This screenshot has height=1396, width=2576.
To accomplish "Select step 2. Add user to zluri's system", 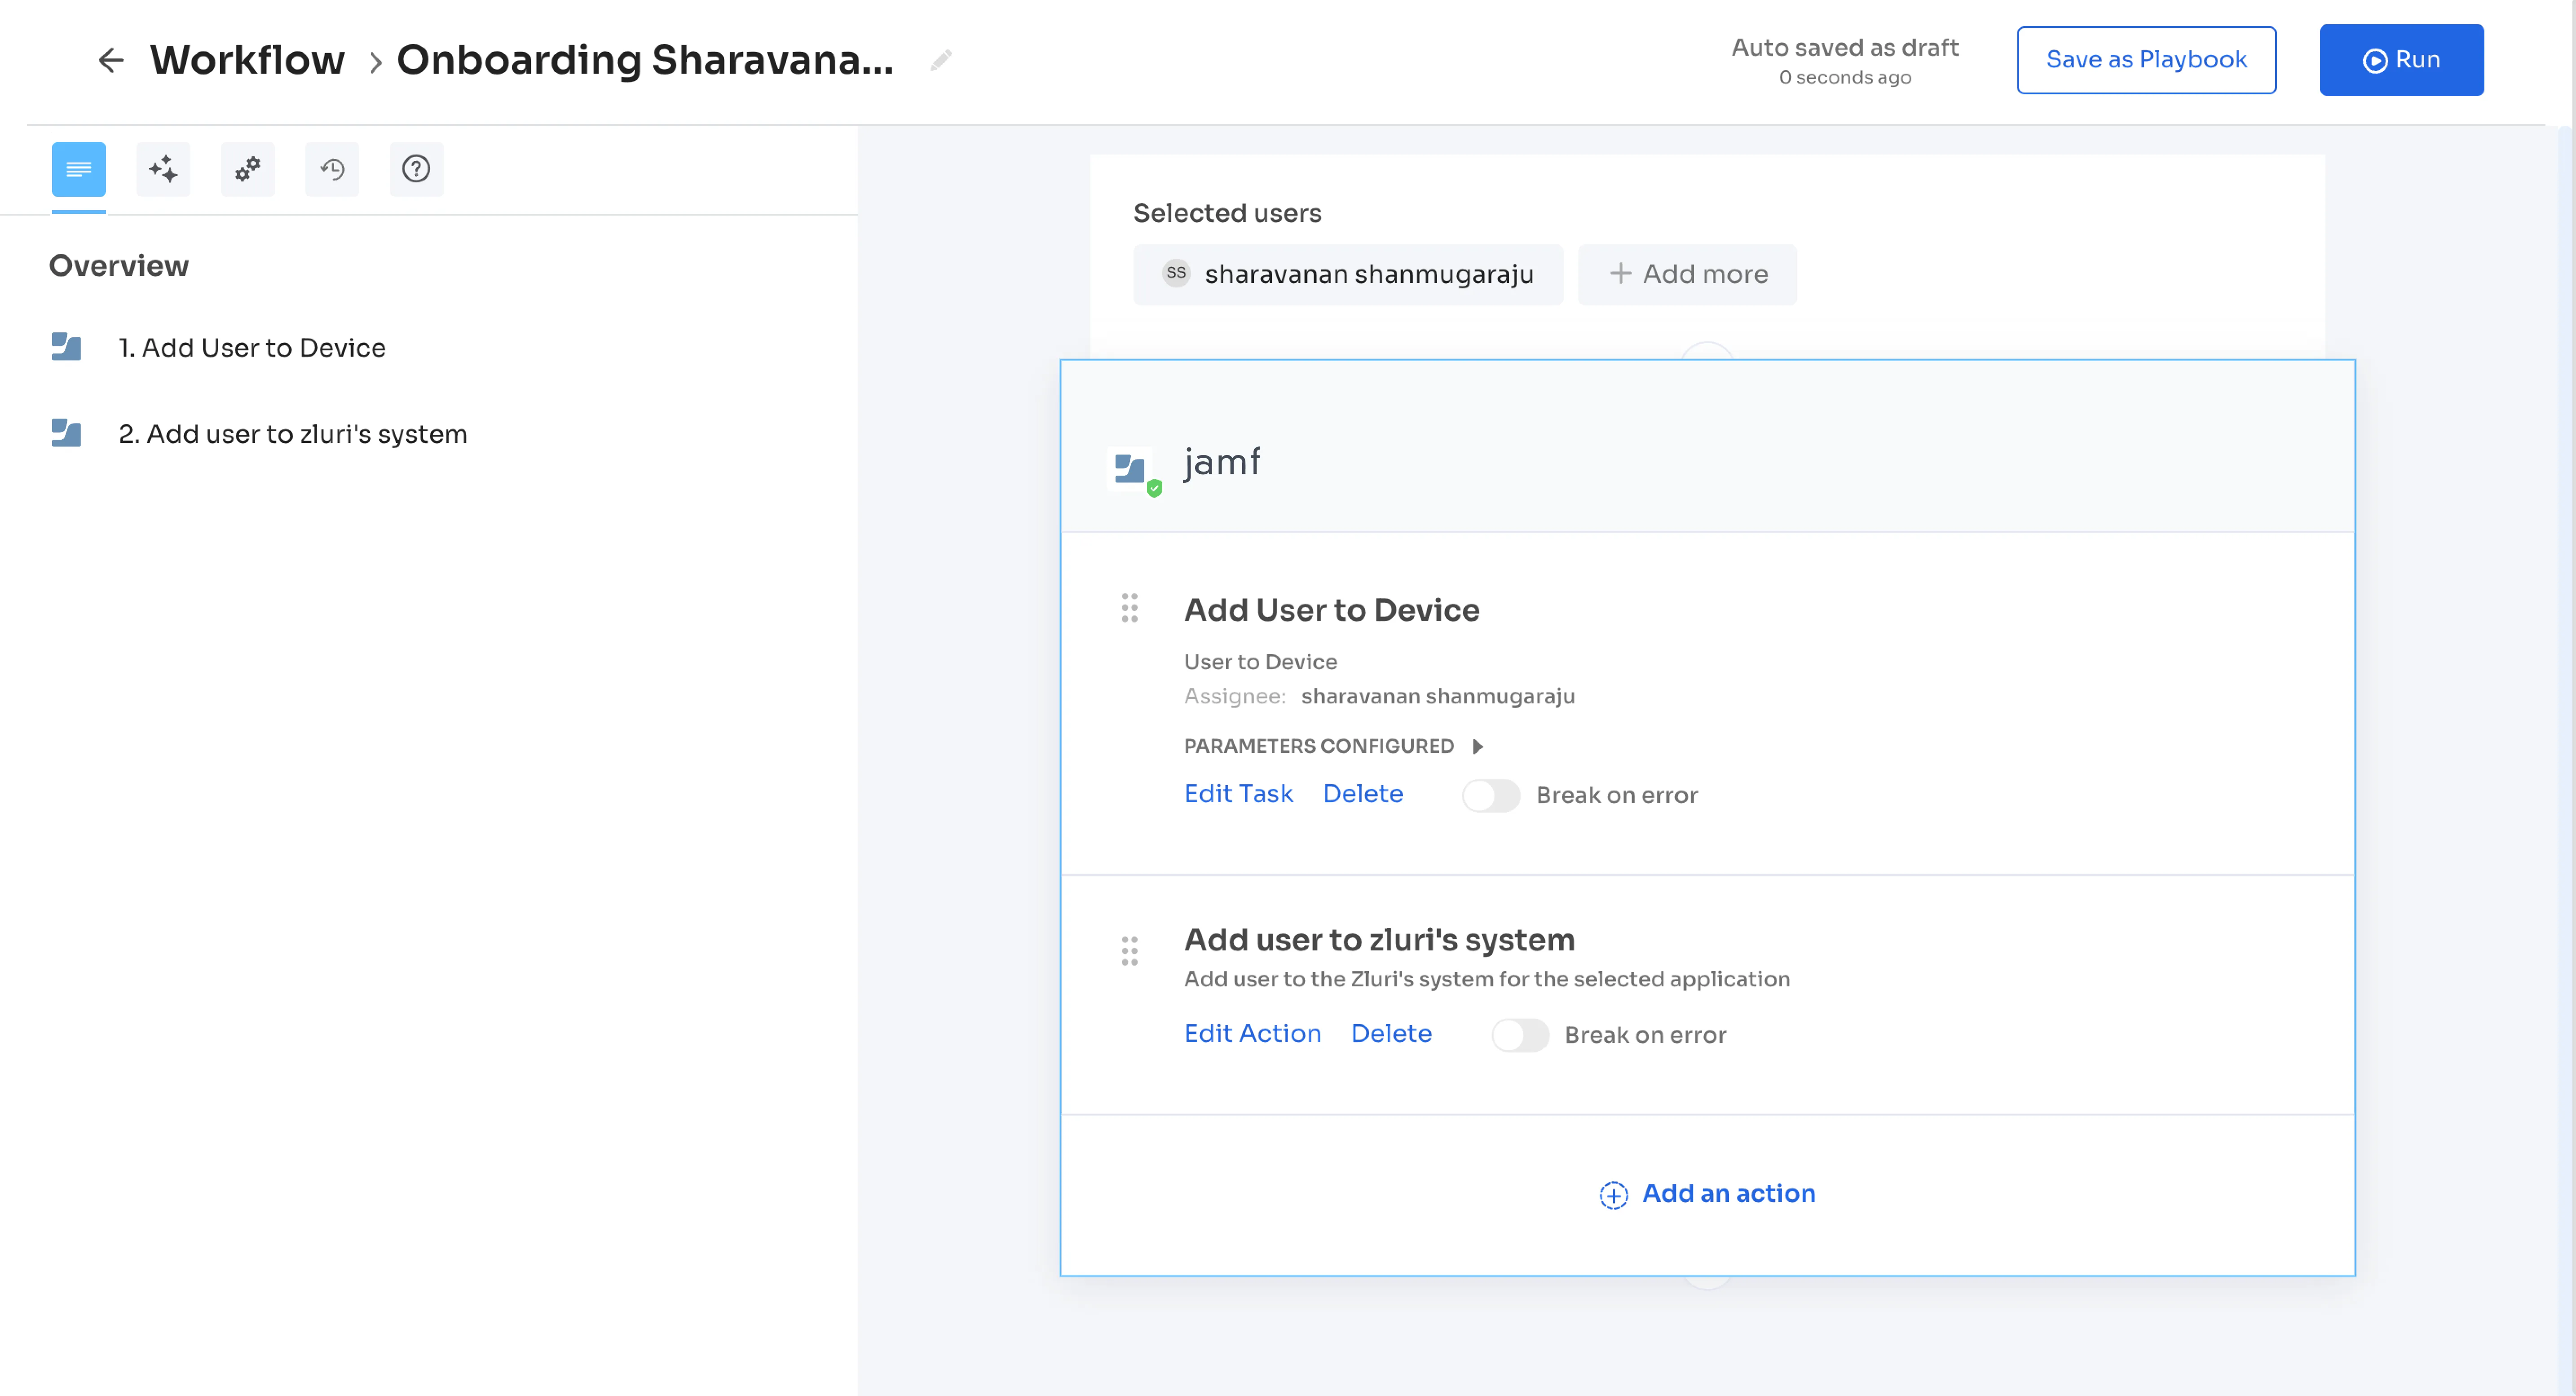I will tap(293, 433).
